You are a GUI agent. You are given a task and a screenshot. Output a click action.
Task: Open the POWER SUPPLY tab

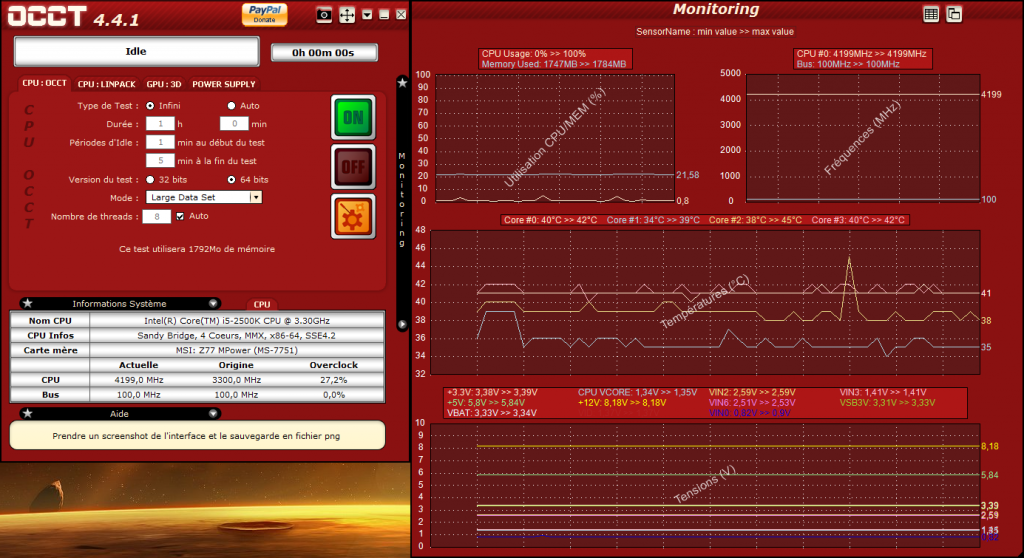224,84
